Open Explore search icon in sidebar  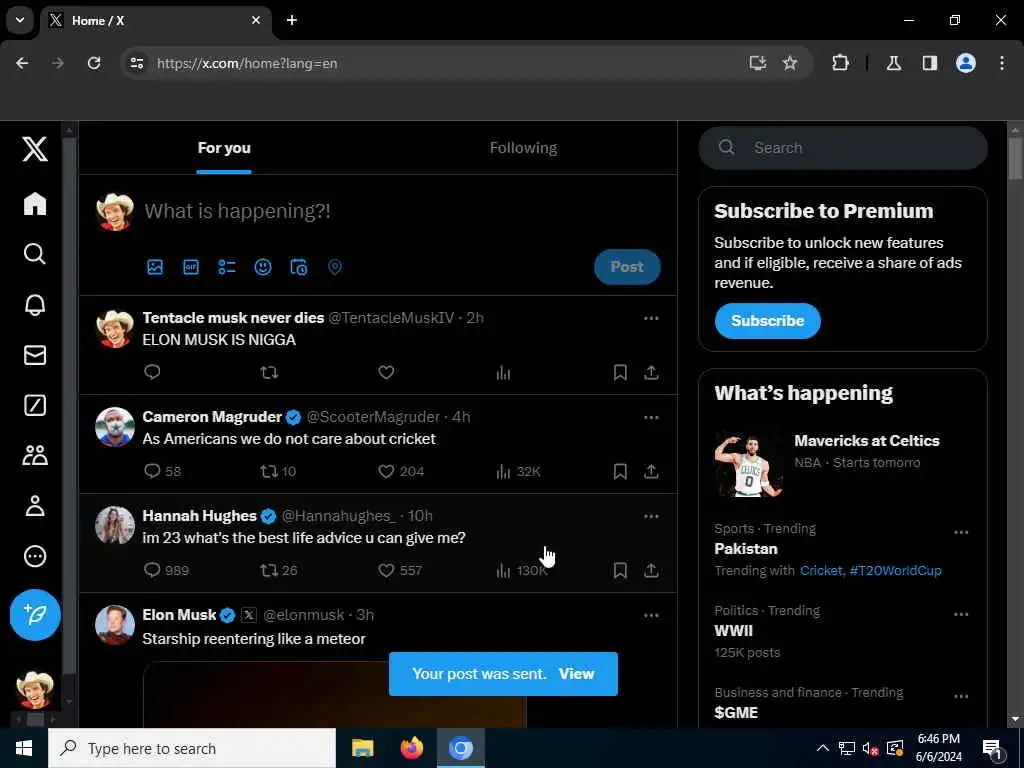coord(35,253)
